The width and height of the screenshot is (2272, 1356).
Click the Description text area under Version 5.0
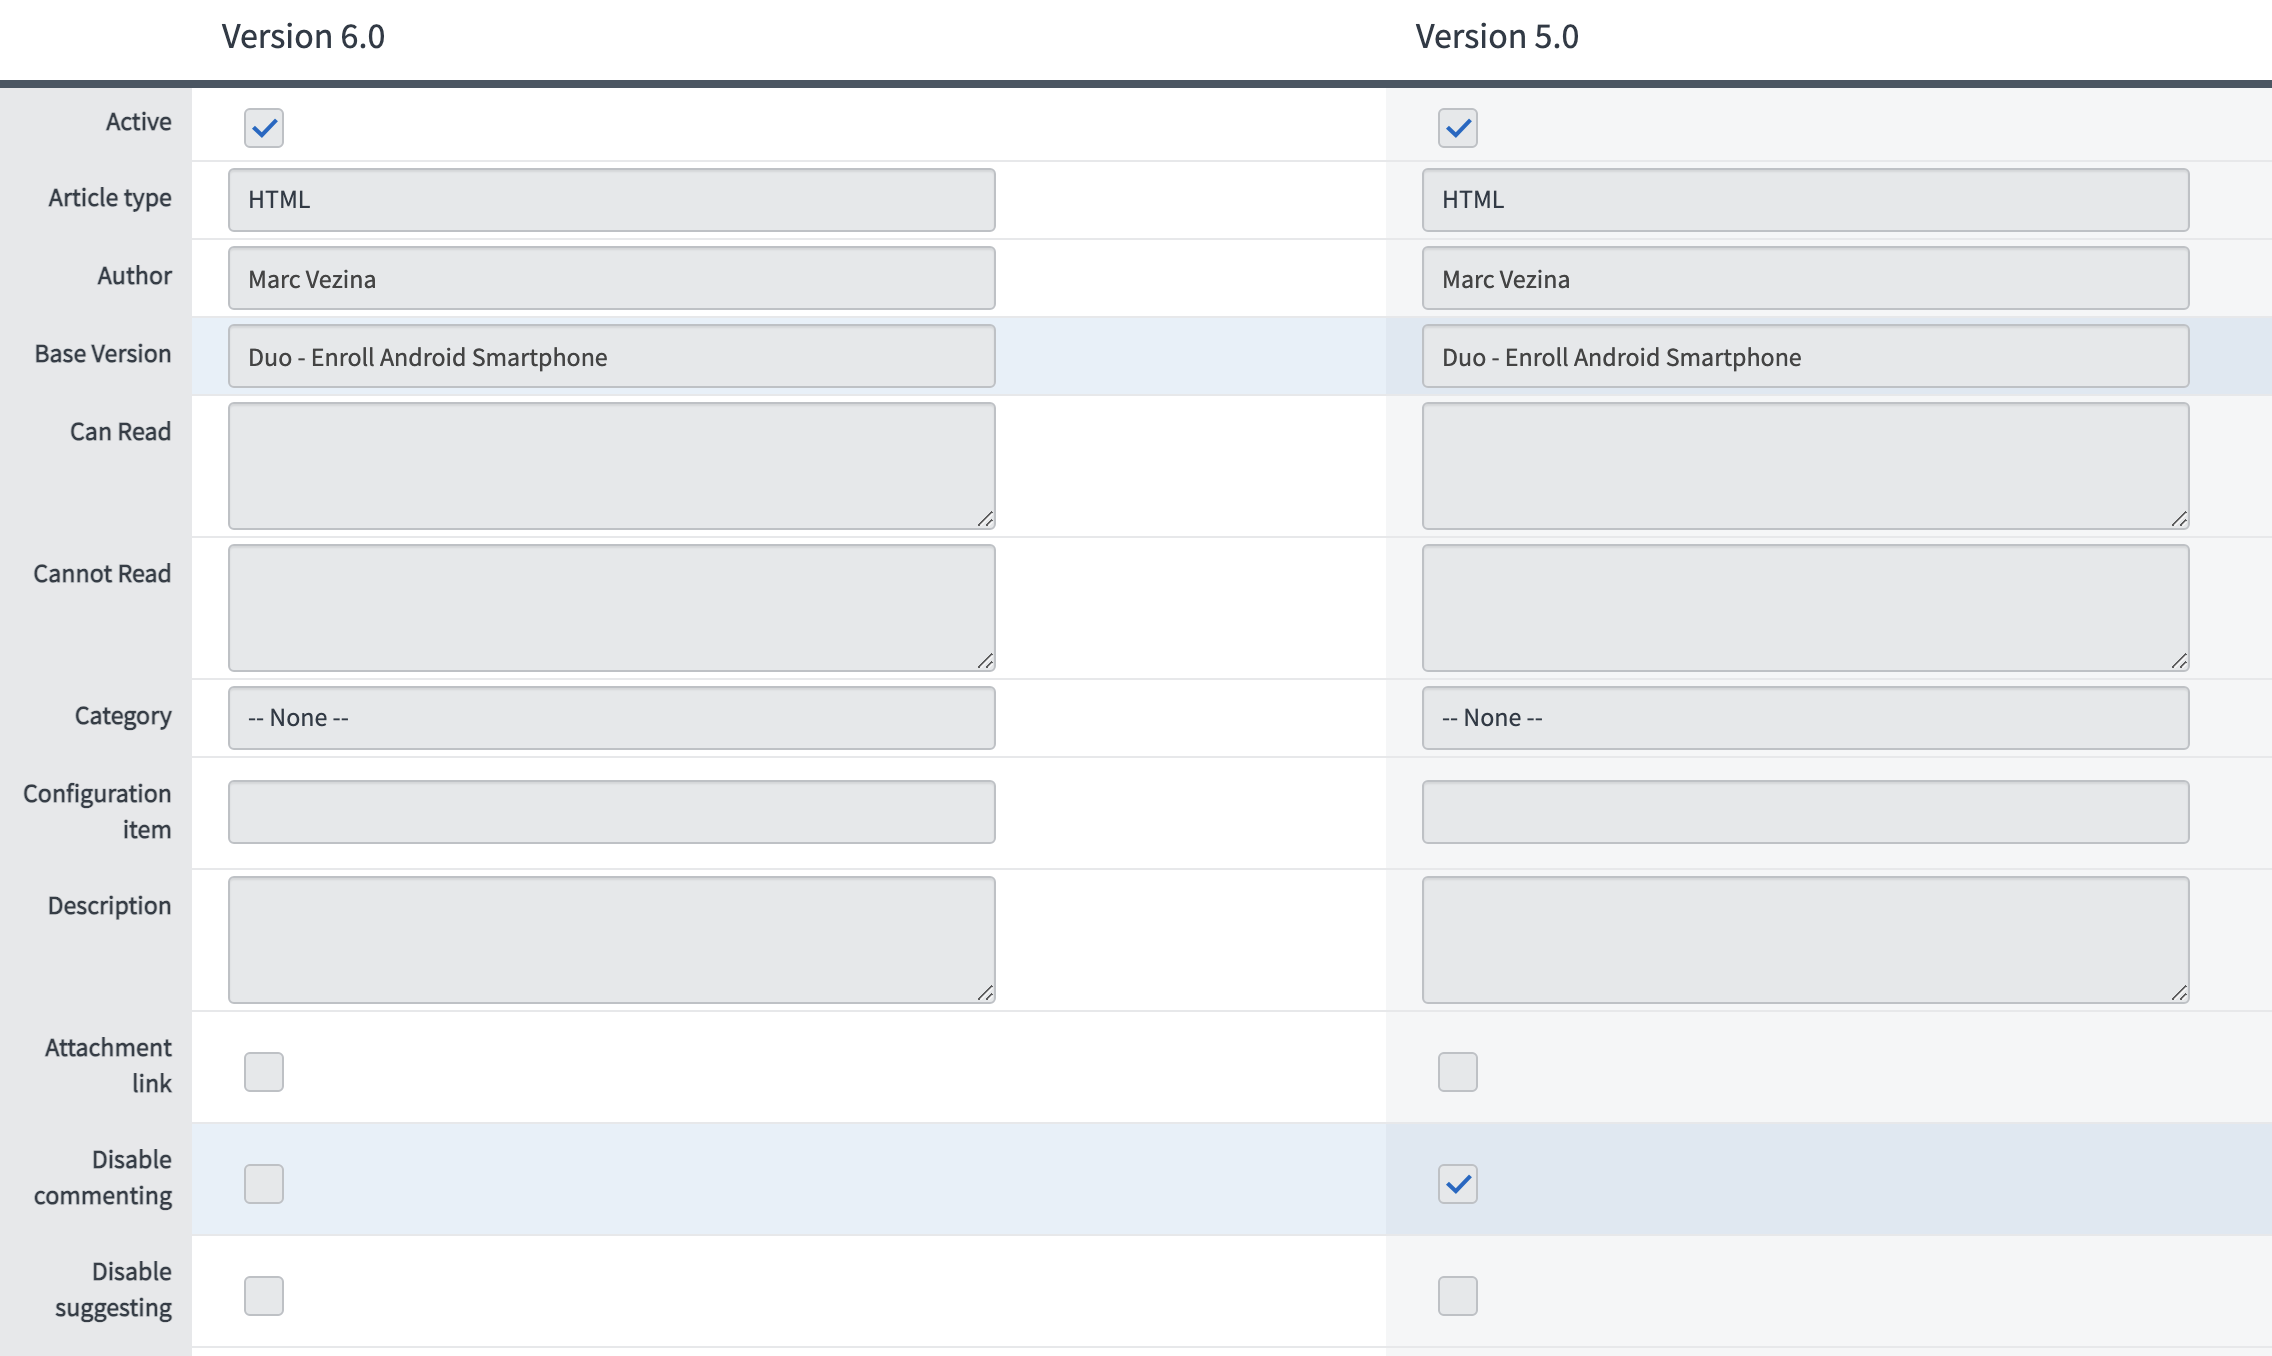tap(1805, 938)
